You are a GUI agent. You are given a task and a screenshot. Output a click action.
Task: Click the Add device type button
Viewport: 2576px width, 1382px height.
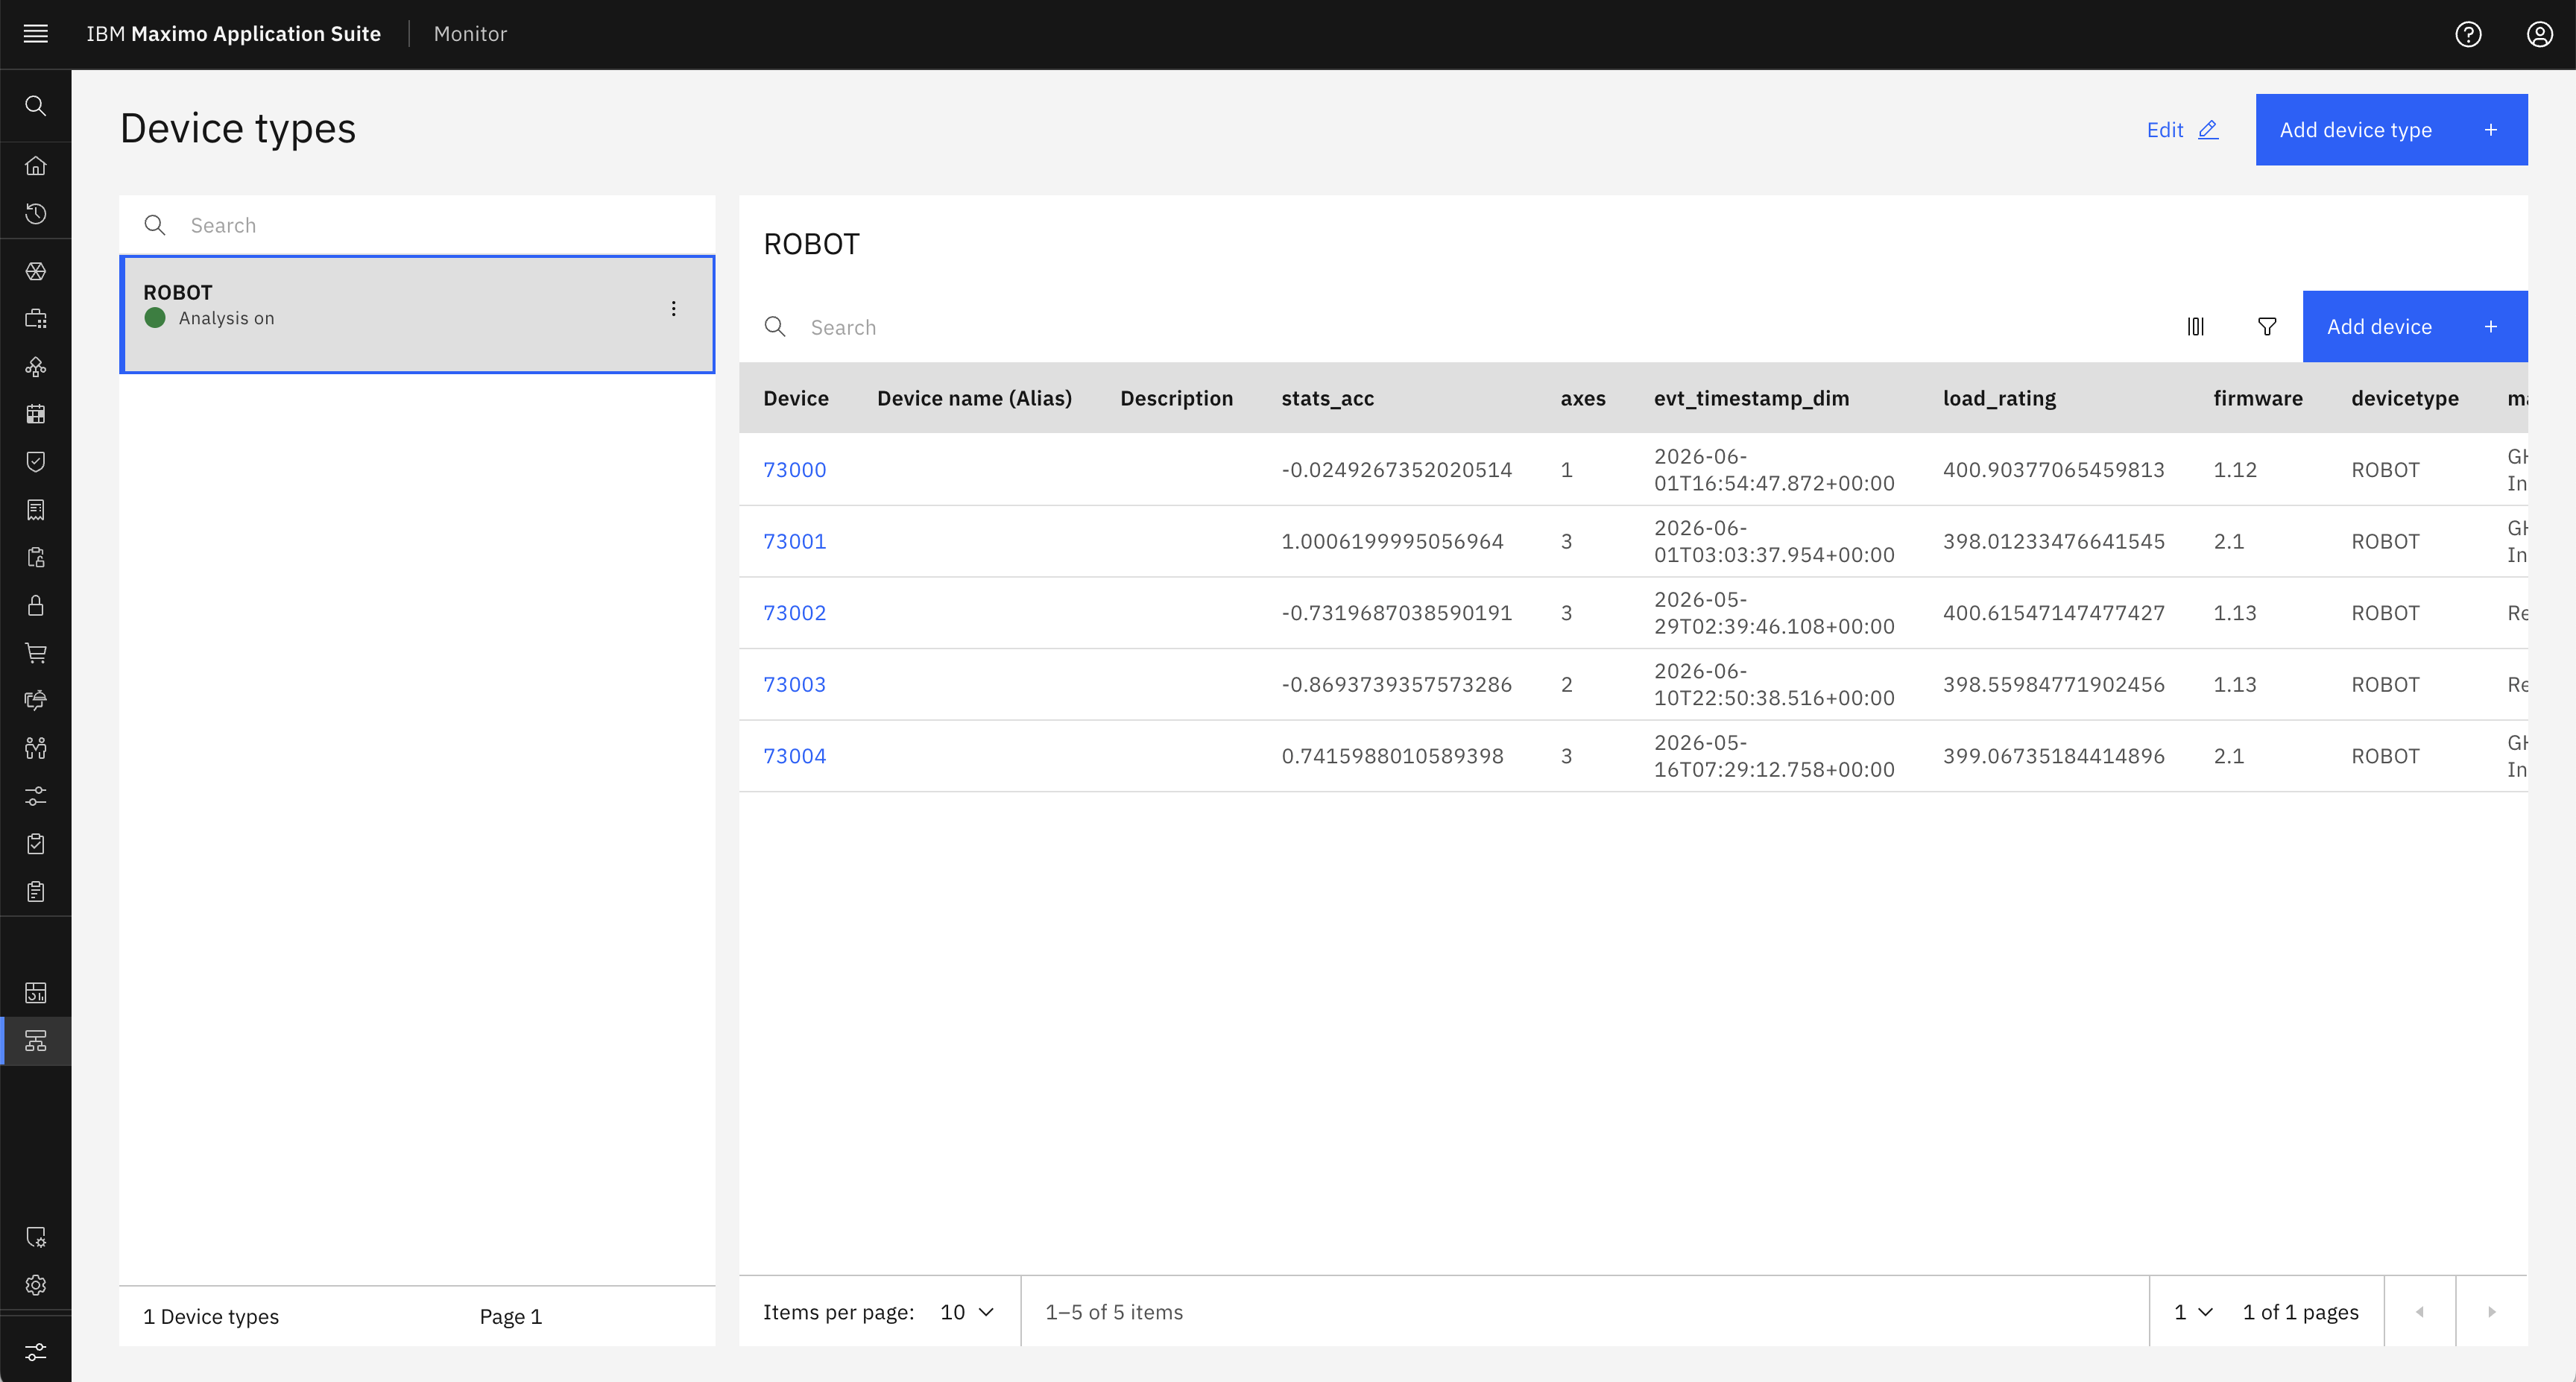[x=2391, y=130]
